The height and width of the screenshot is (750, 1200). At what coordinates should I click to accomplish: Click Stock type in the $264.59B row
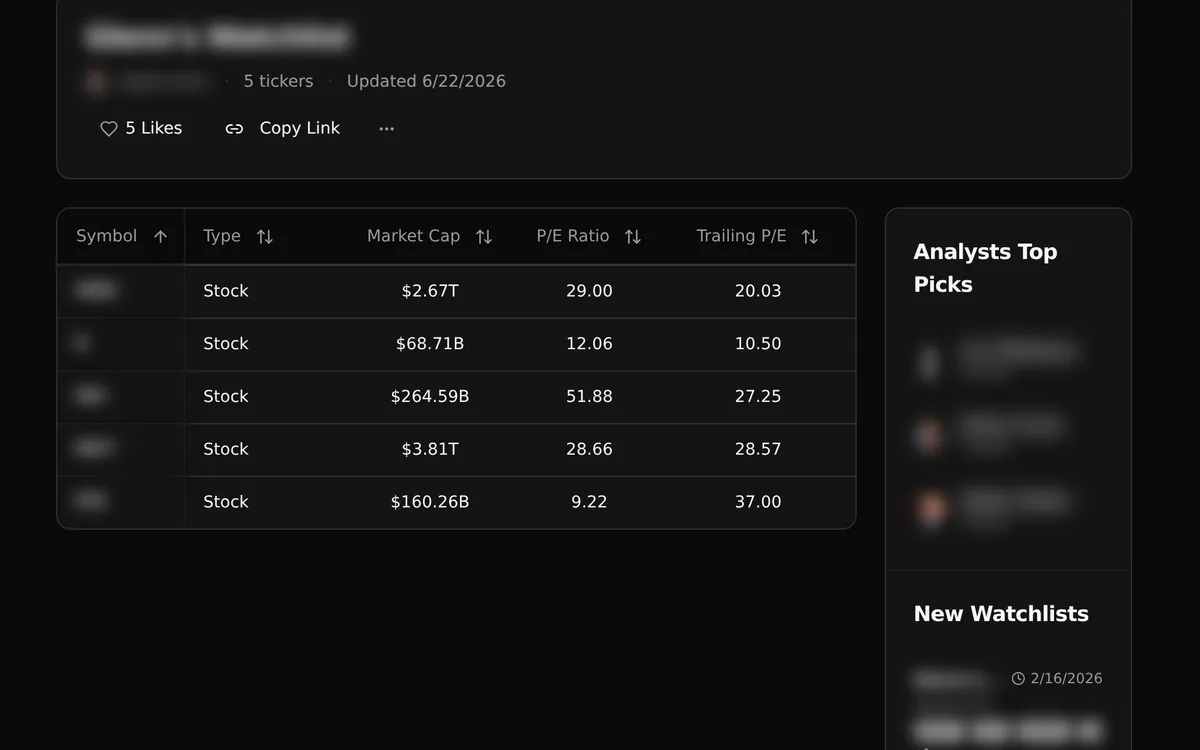pos(226,397)
